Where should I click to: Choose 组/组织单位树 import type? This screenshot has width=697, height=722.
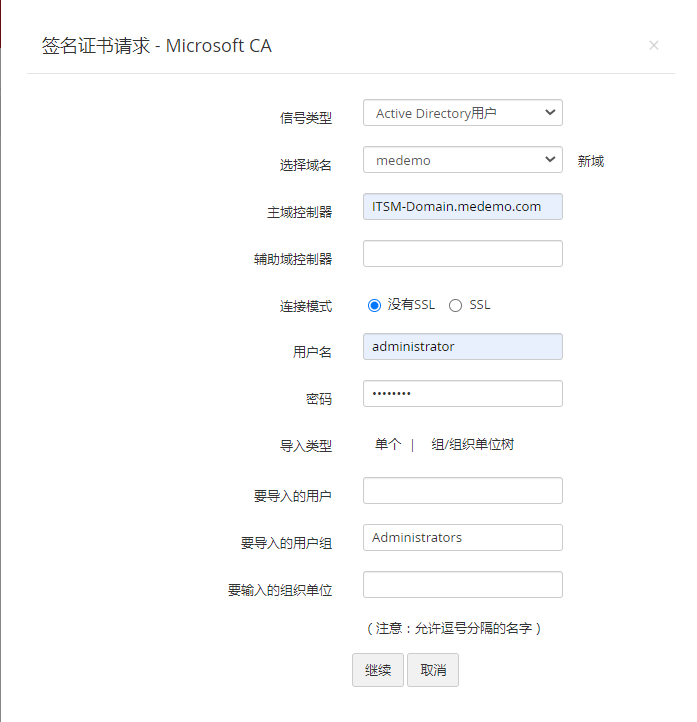pos(472,444)
